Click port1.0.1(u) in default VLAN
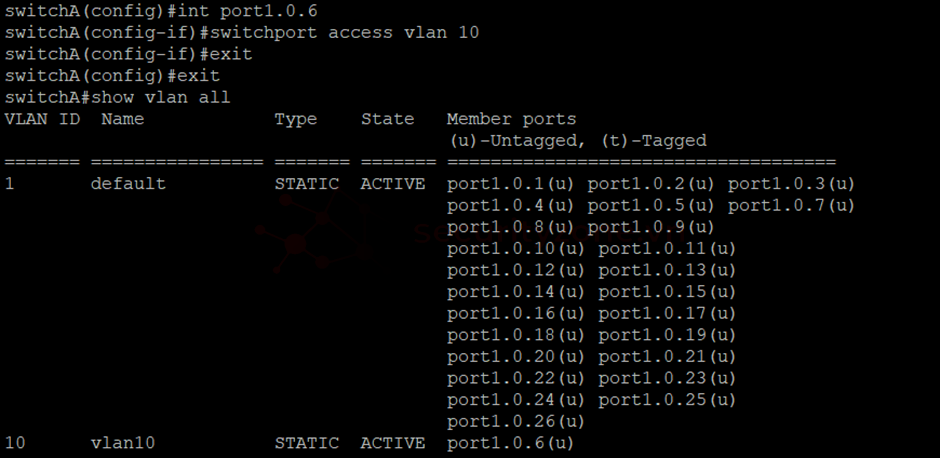Screen dimensions: 940x458 [x=510, y=184]
